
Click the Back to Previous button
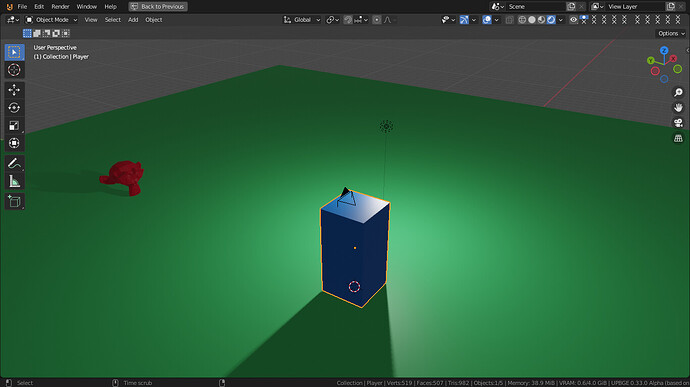point(158,7)
